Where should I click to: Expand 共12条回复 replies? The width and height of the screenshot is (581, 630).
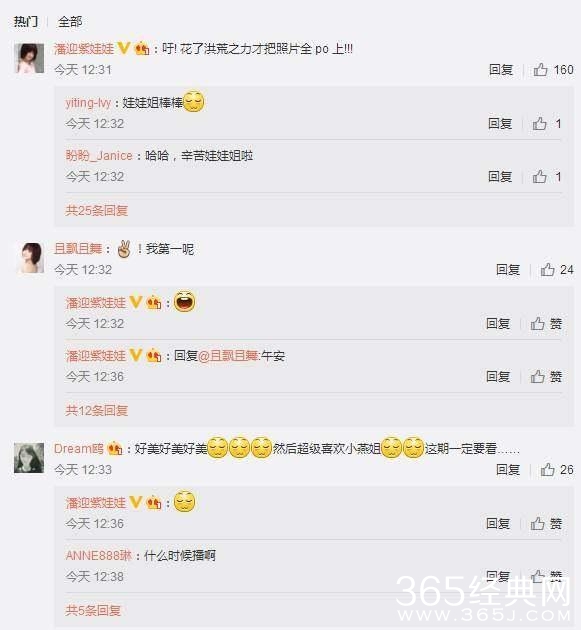click(x=96, y=410)
